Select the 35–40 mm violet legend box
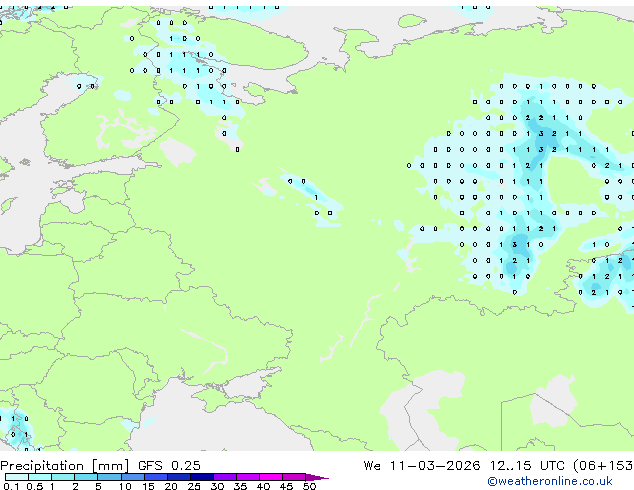 [x=247, y=477]
